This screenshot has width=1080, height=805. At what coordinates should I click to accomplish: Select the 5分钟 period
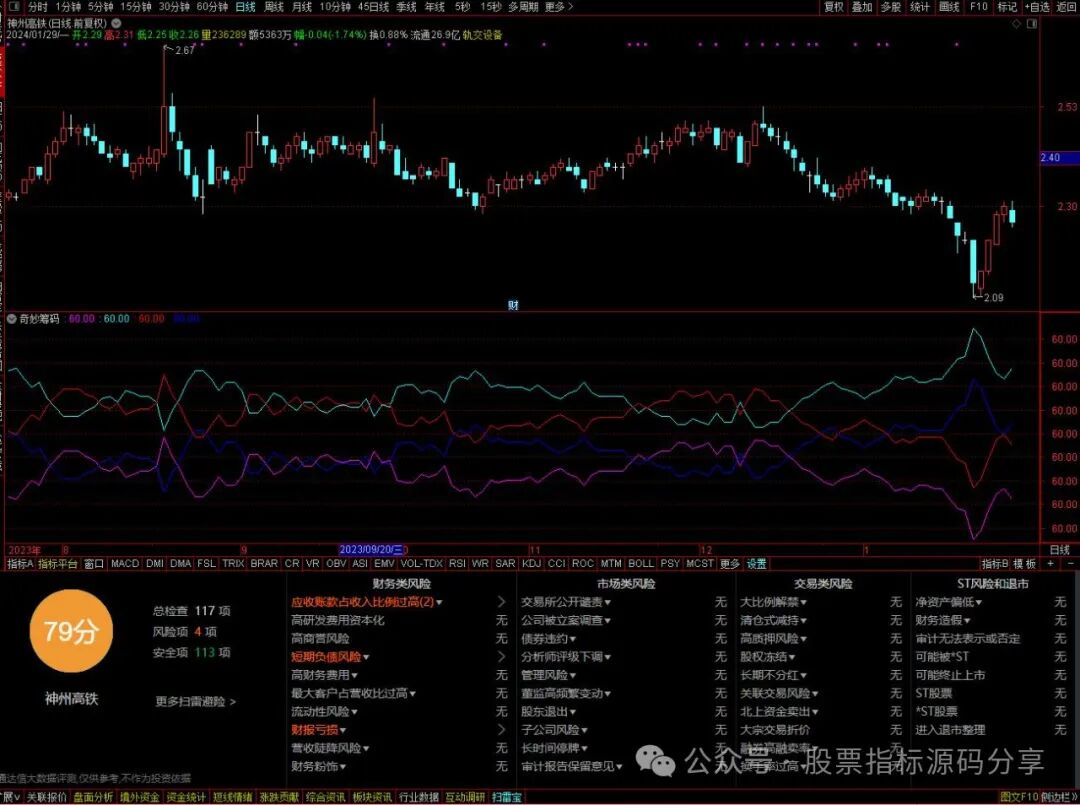click(x=100, y=7)
